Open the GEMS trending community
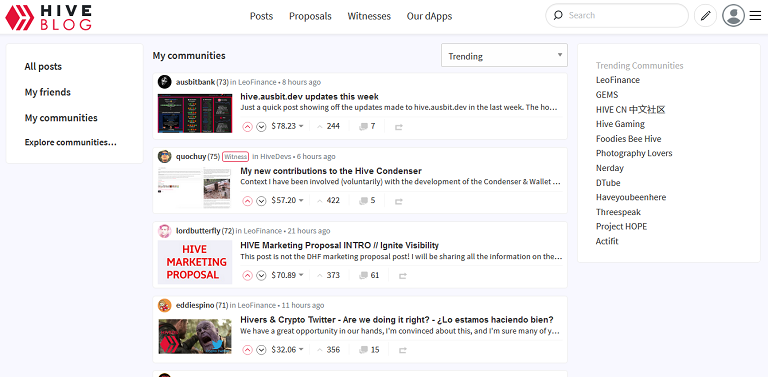The height and width of the screenshot is (377, 768). click(x=607, y=94)
